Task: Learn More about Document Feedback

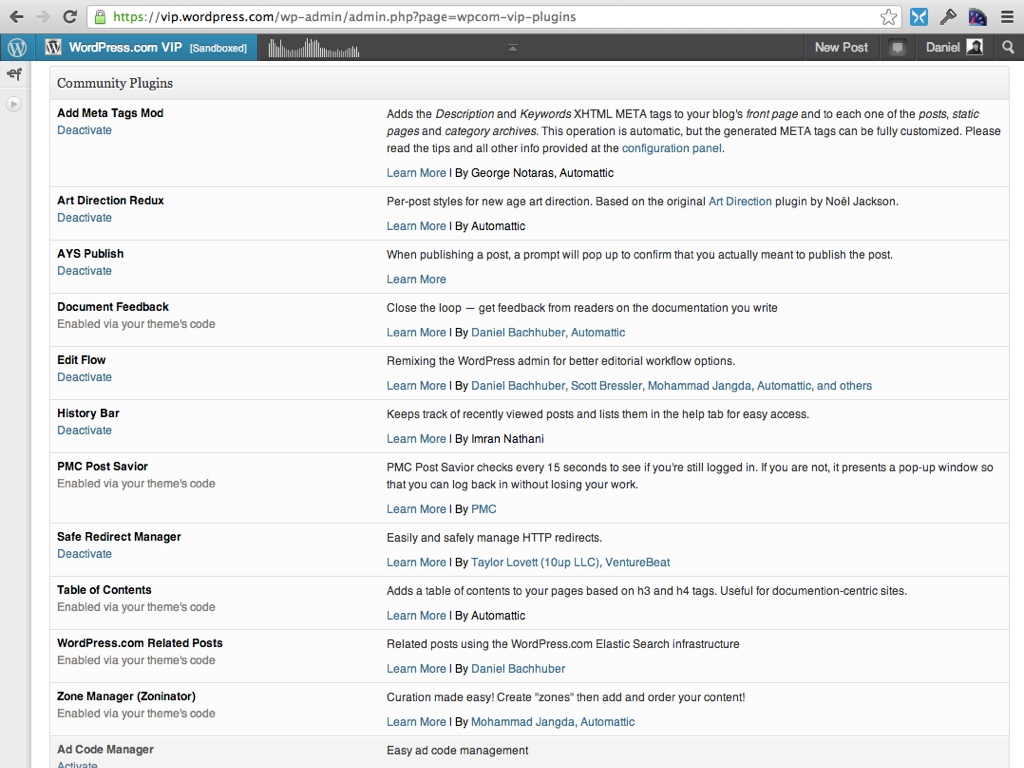Action: tap(416, 332)
